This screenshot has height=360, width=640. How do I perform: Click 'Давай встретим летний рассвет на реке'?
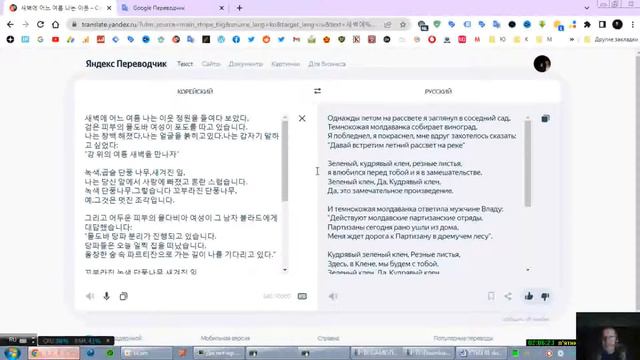coord(397,145)
